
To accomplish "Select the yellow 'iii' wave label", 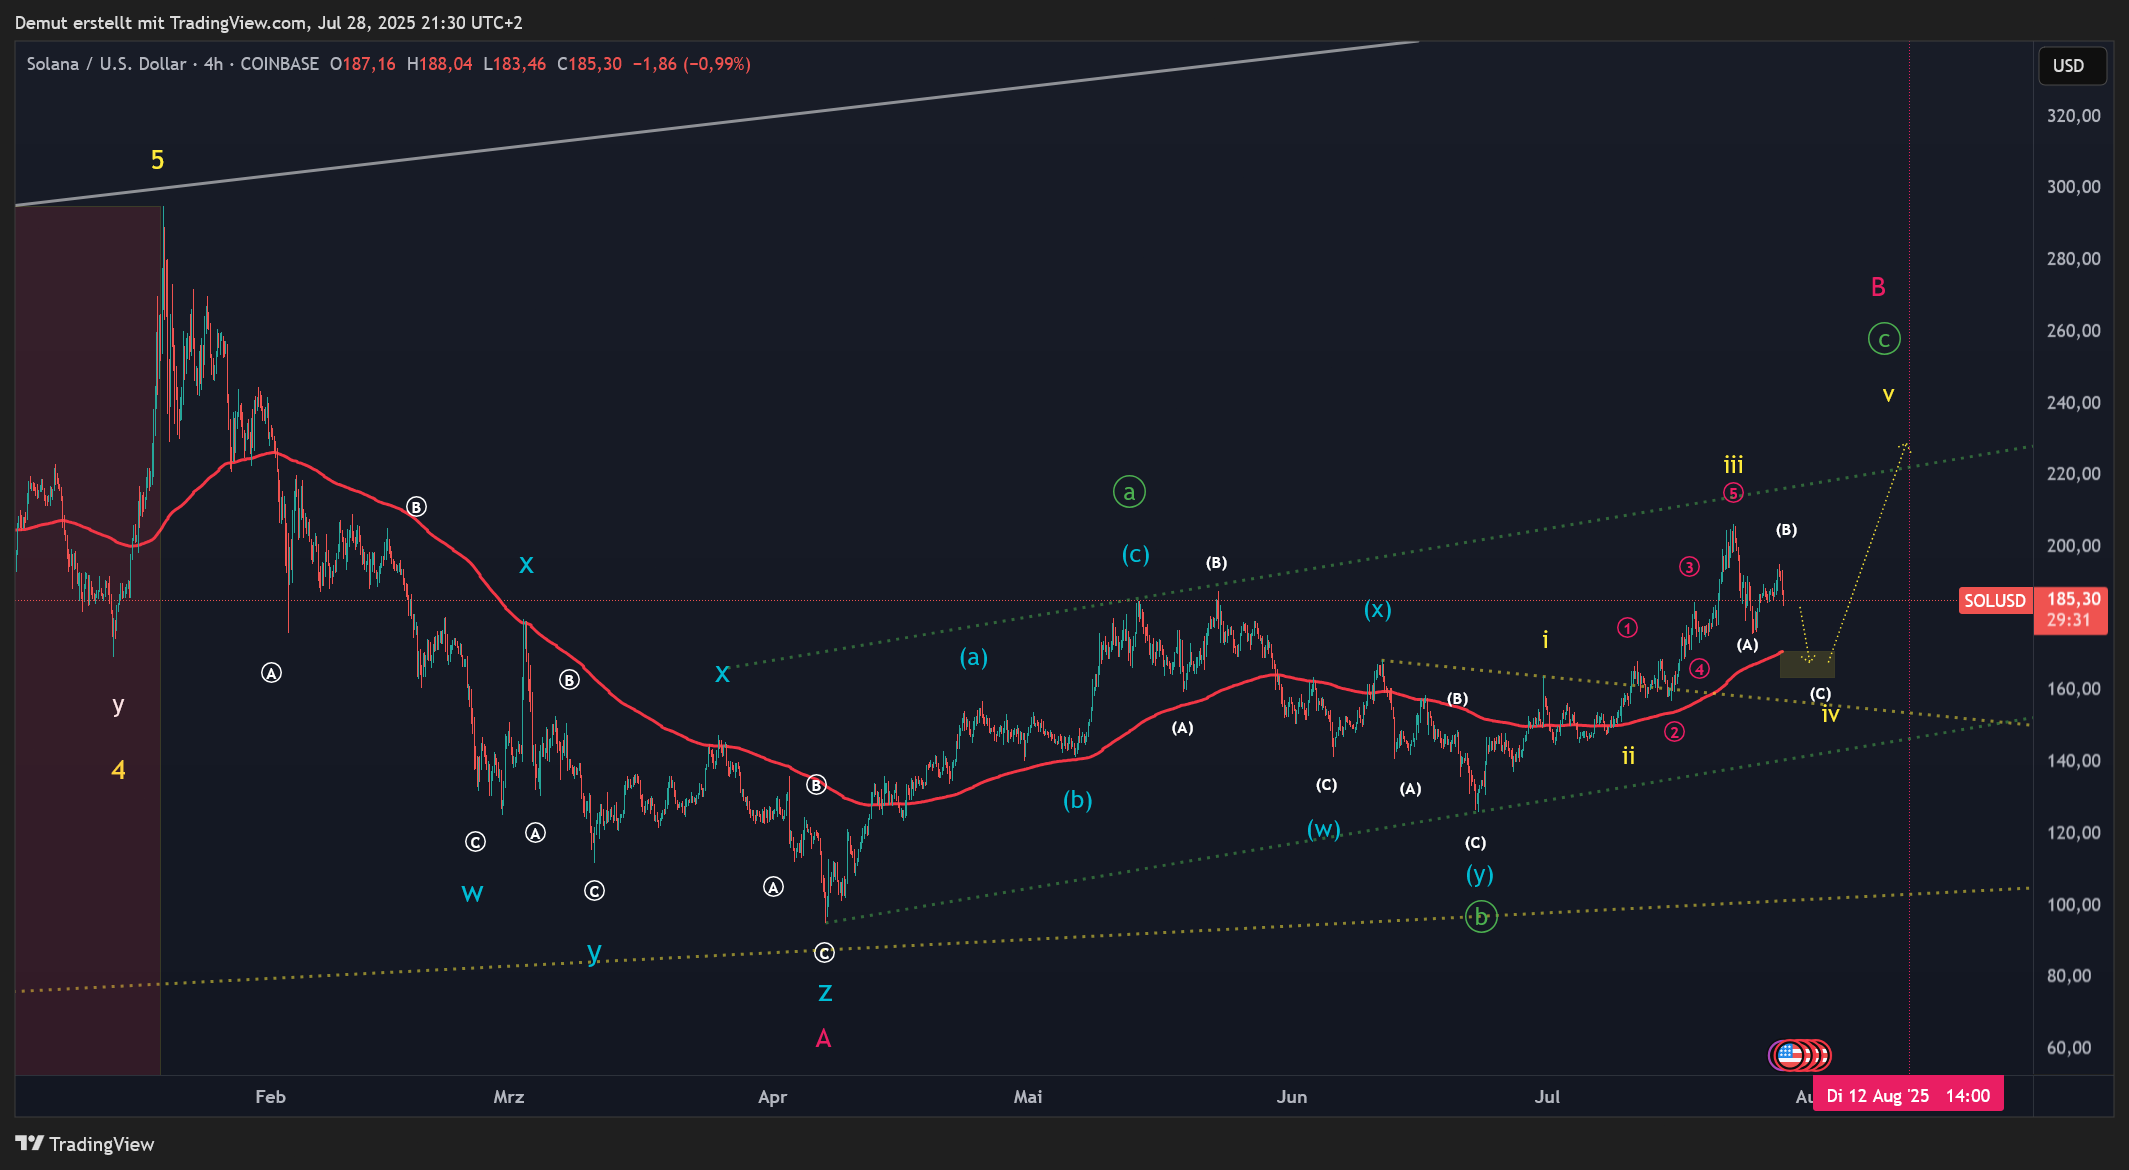I will tap(1733, 465).
